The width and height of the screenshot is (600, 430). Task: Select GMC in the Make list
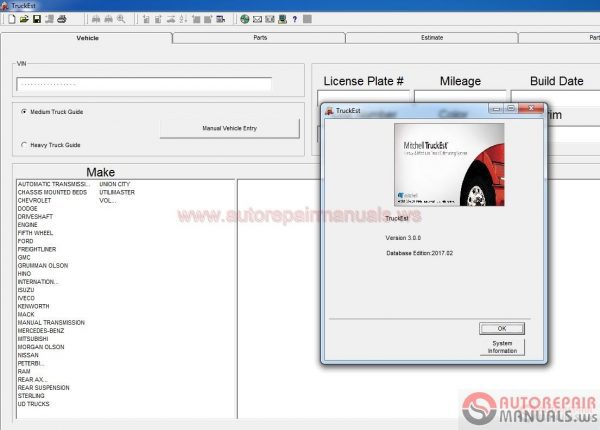pos(24,257)
